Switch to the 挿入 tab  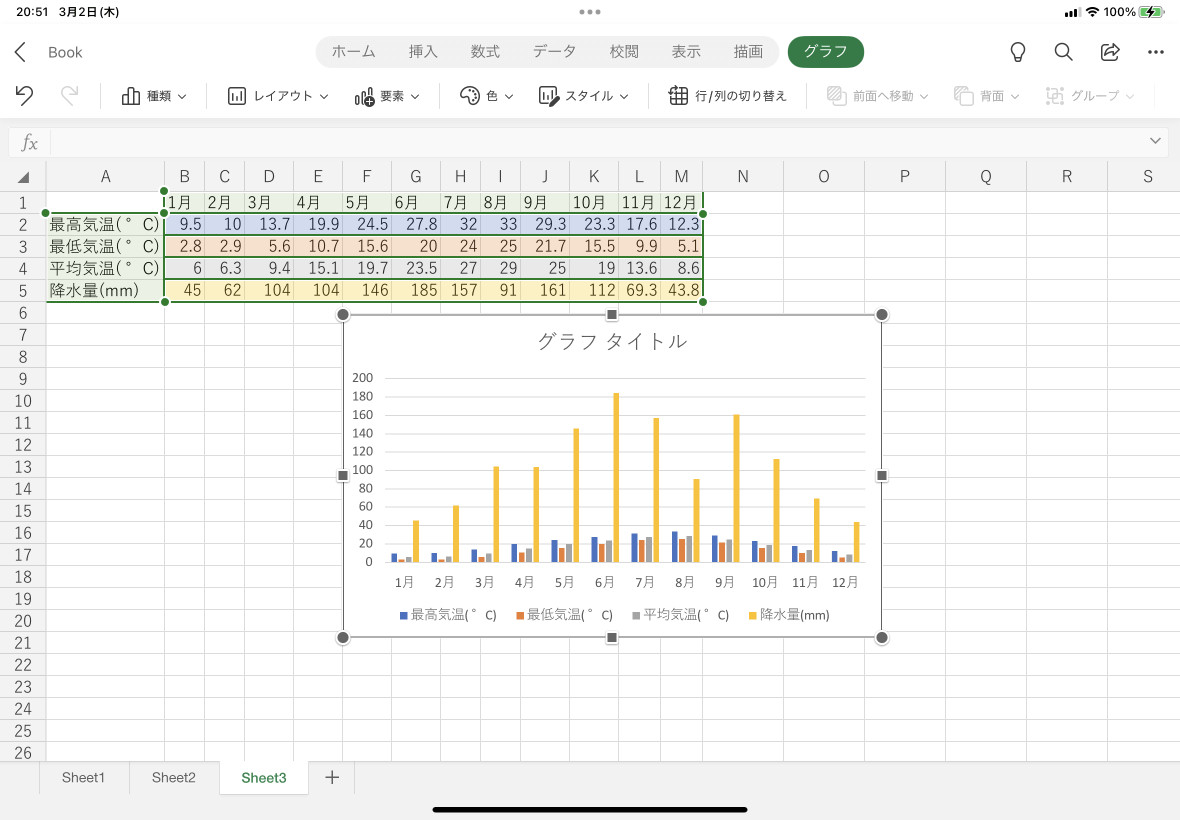pos(423,52)
